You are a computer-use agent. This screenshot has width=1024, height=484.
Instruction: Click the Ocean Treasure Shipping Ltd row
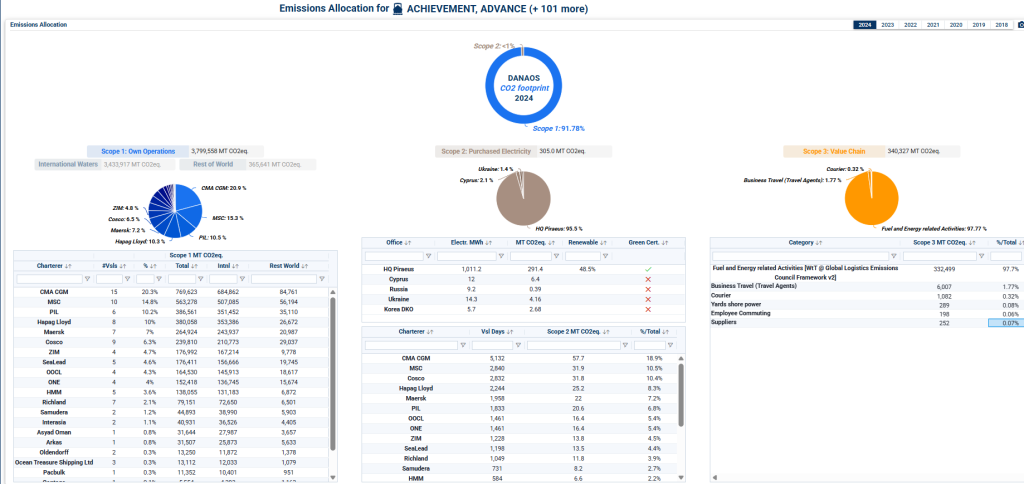[x=170, y=462]
